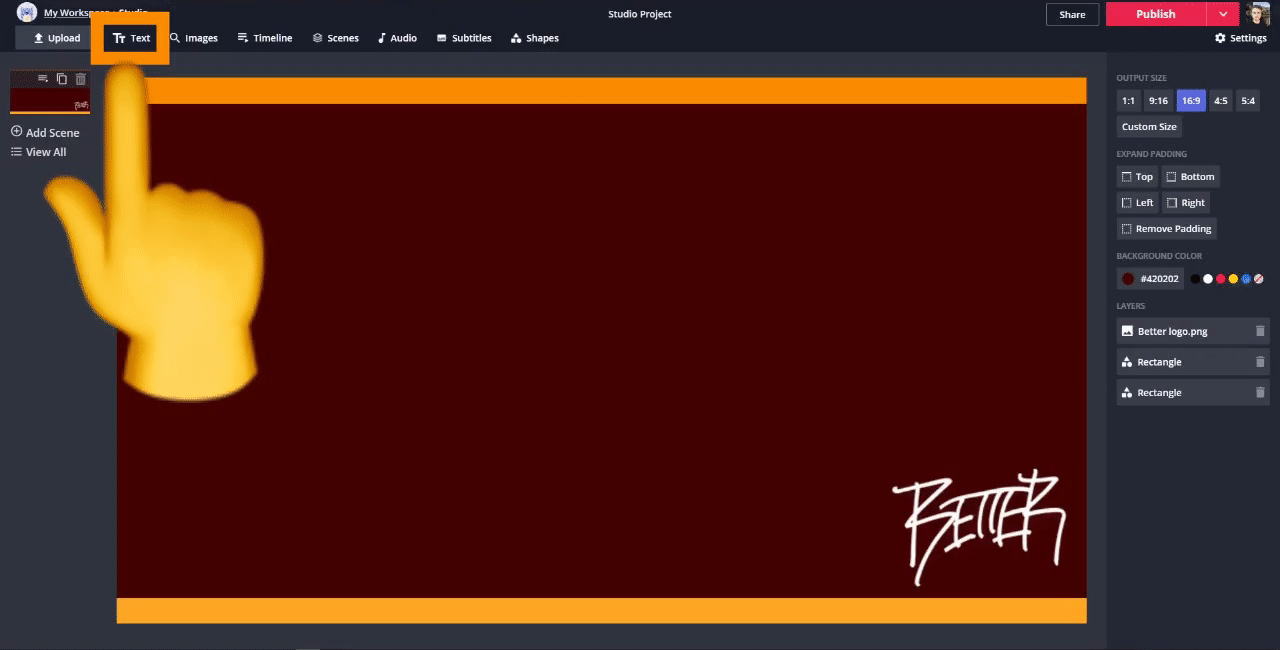Click the trash icon on scene thumbnail

tap(81, 79)
